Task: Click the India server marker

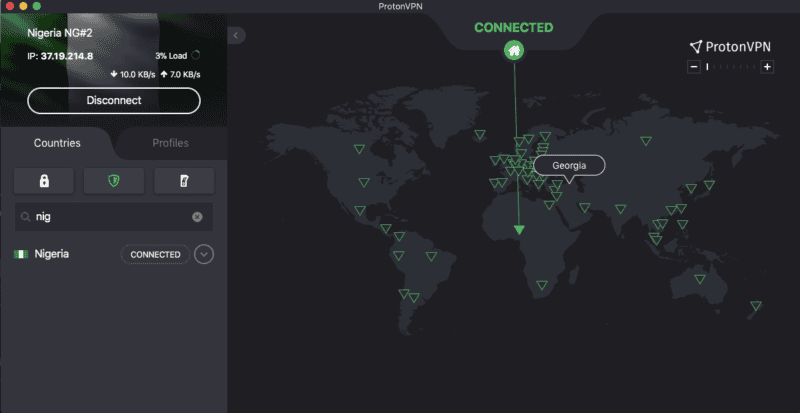Action: (x=620, y=209)
